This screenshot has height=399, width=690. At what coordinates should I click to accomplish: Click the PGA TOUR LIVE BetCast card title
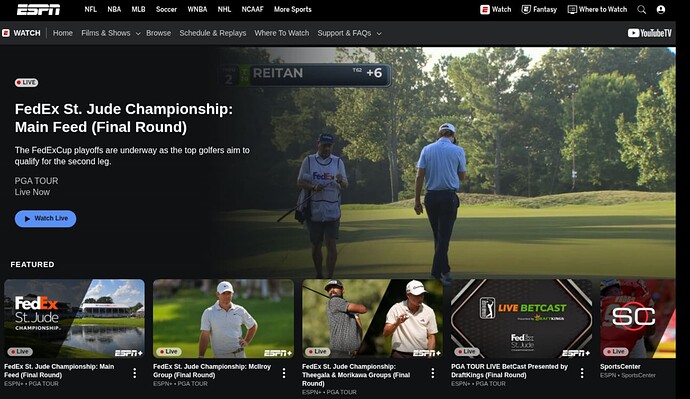point(509,371)
